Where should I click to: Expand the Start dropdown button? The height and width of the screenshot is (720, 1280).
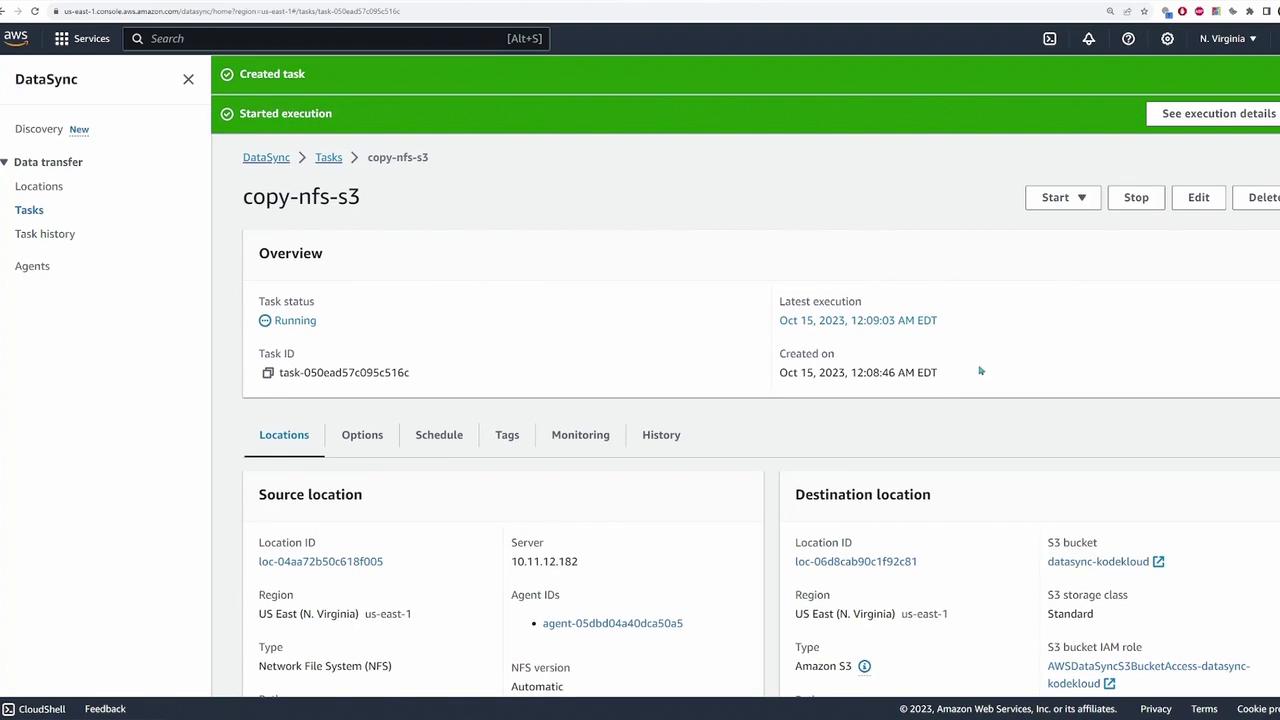point(1063,197)
